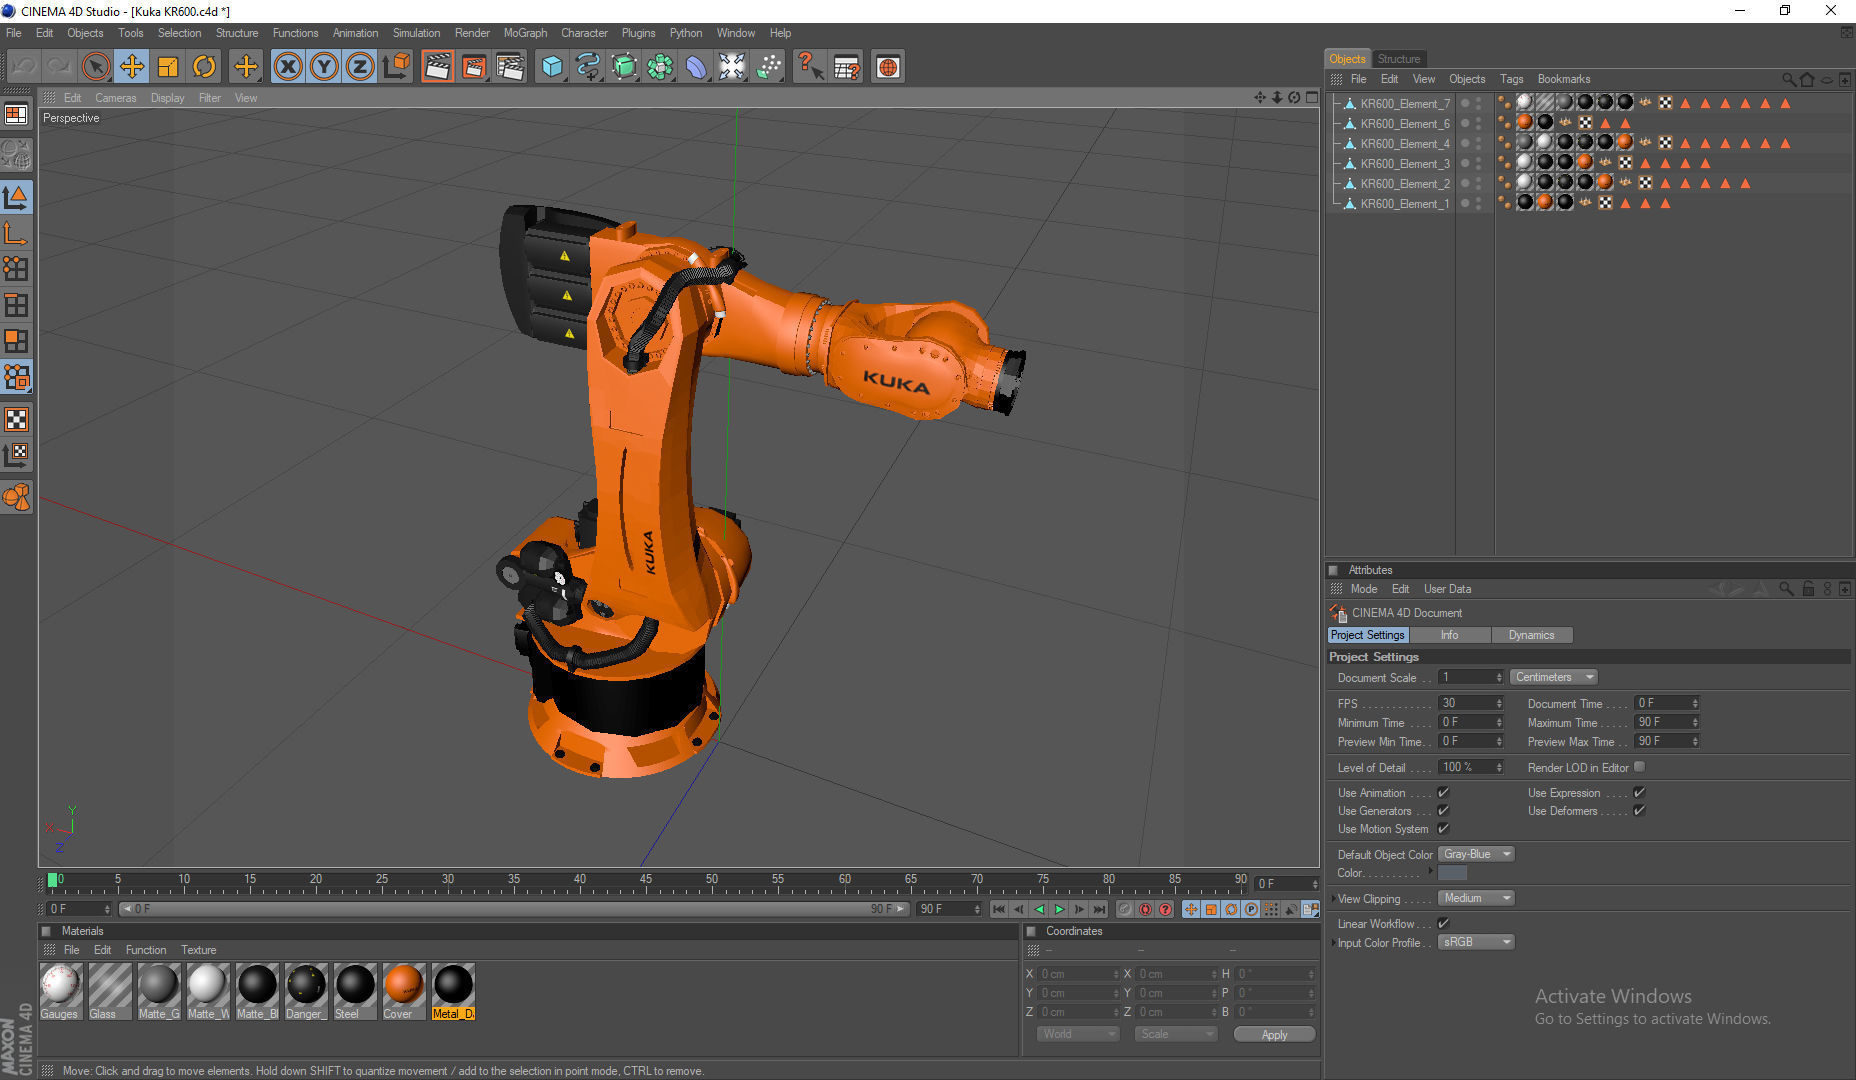Select the Gauges material thumbnail
1856x1080 pixels.
click(60, 991)
